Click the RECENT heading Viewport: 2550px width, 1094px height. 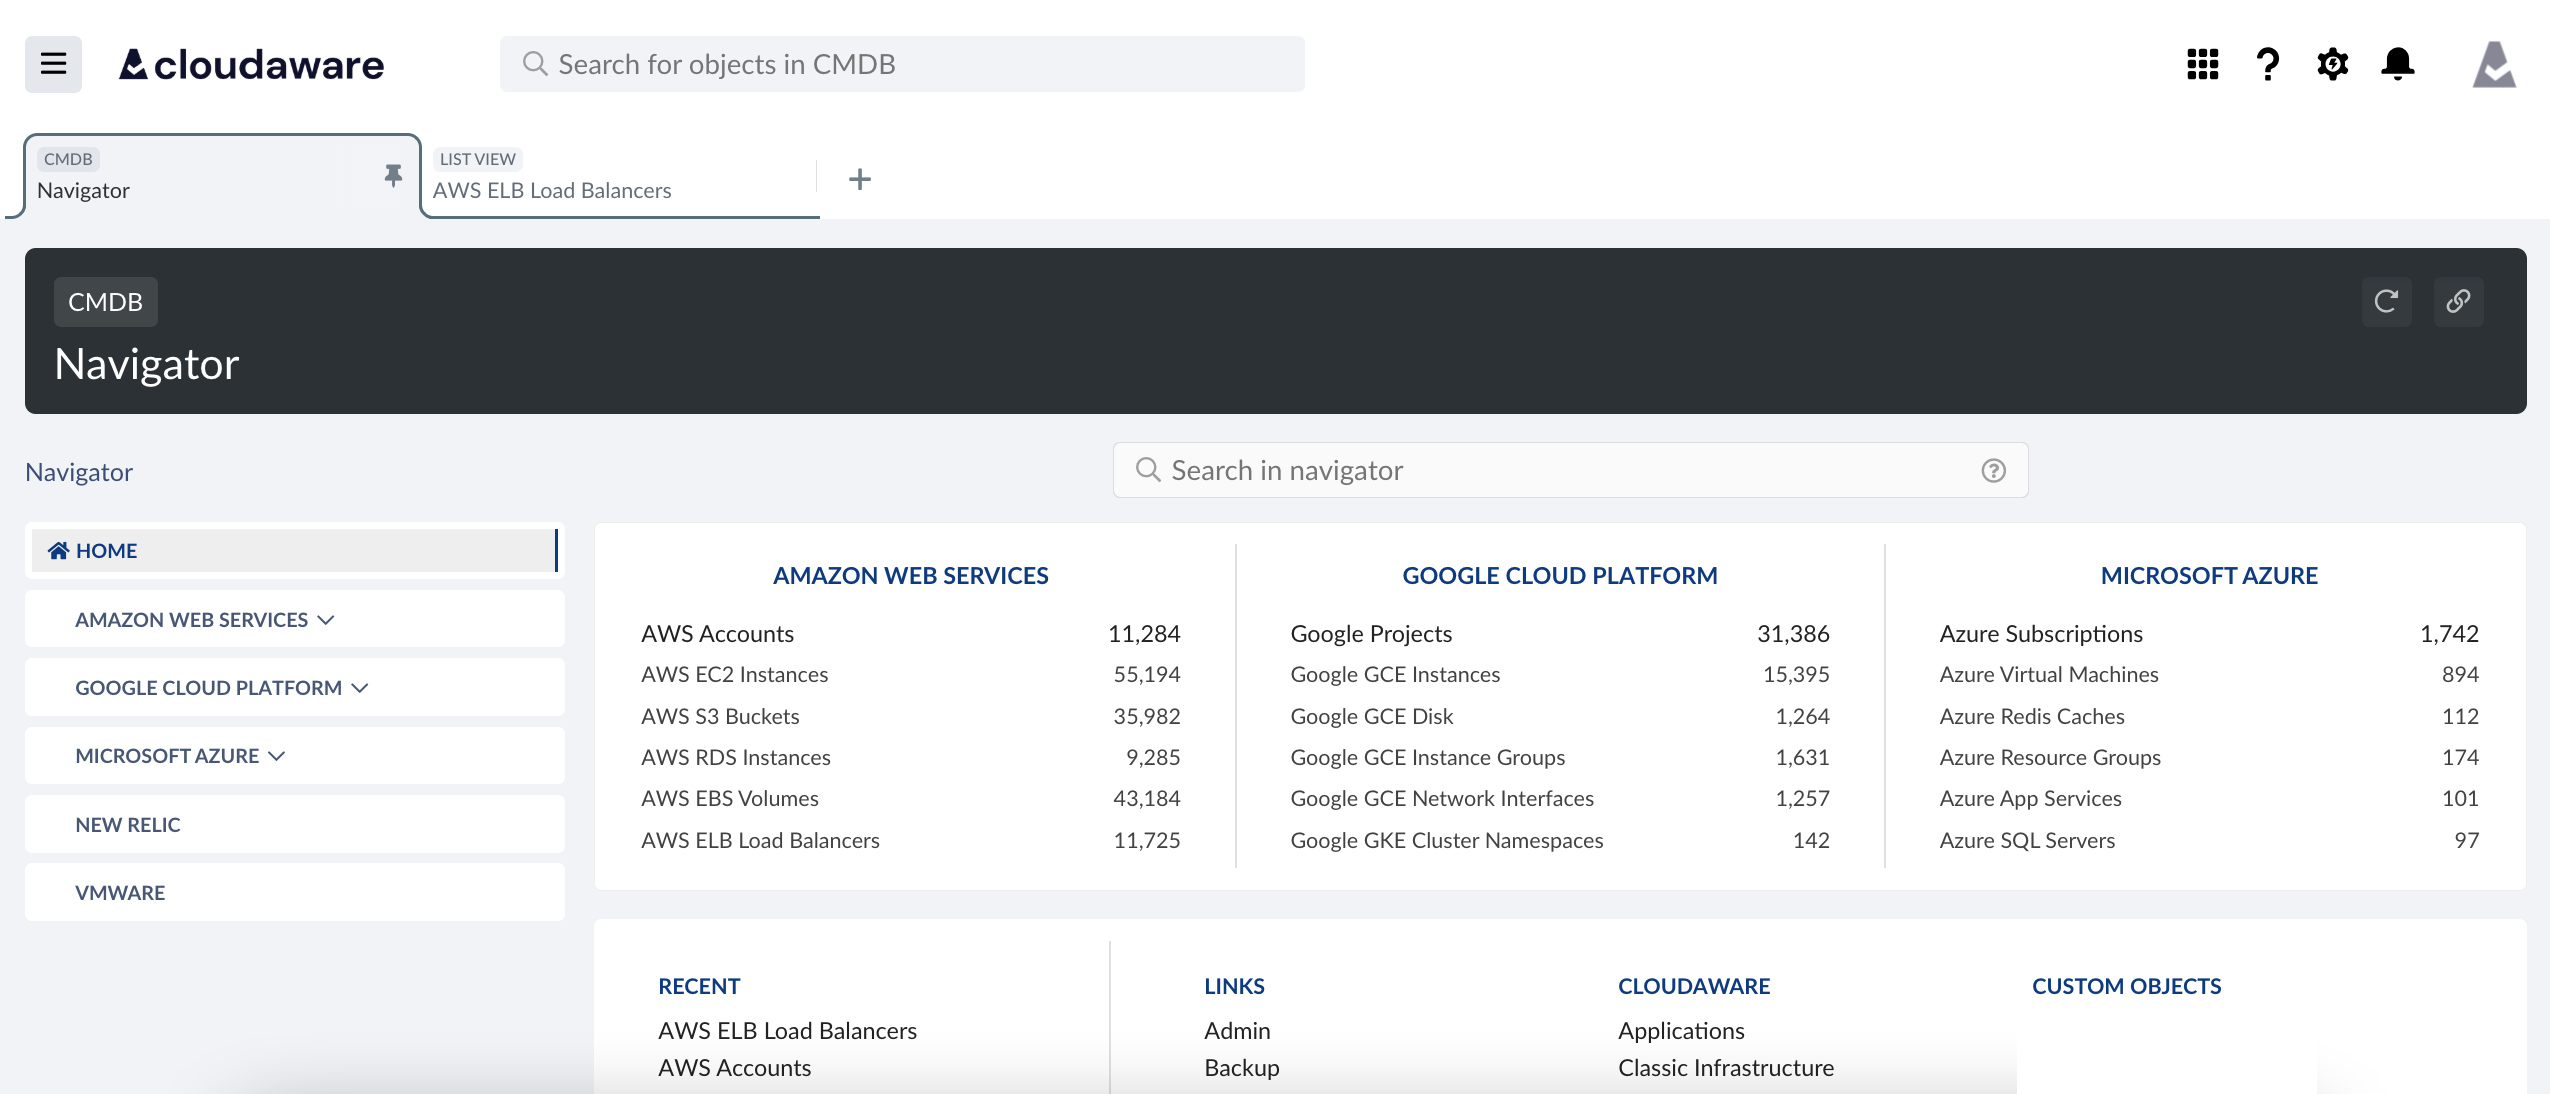(x=699, y=986)
